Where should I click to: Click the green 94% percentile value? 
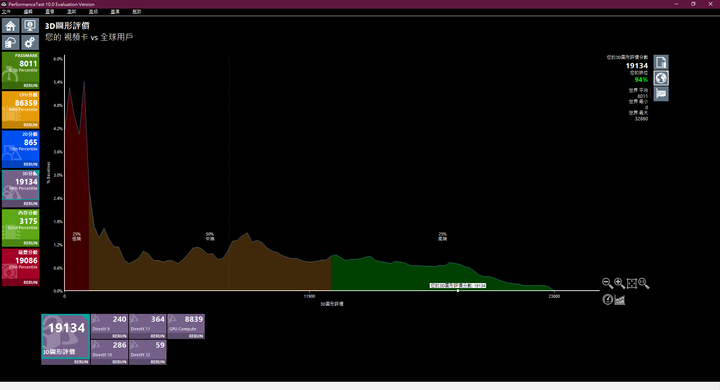coord(641,79)
